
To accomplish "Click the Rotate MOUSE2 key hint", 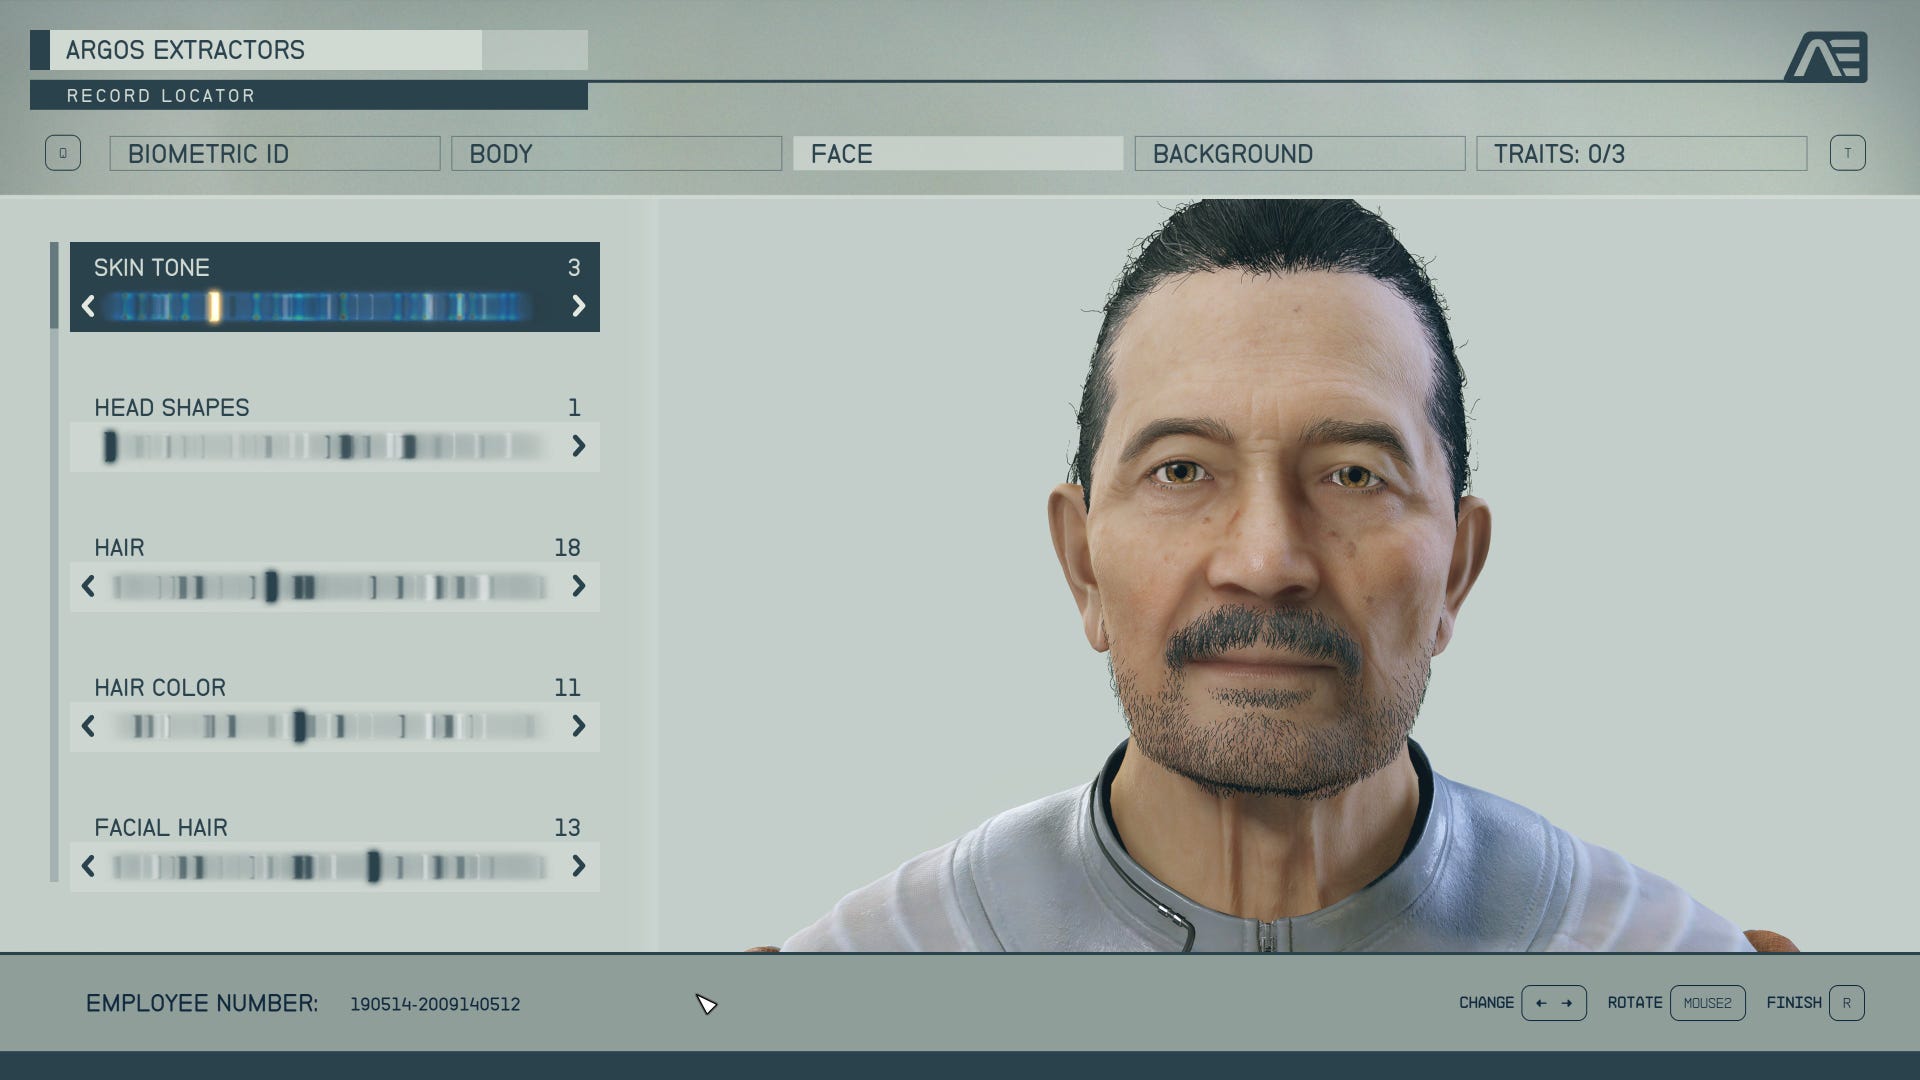I will (x=1707, y=1003).
